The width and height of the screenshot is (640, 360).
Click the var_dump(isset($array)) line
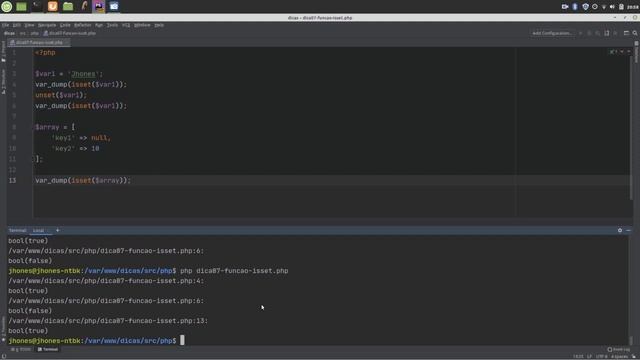pyautogui.click(x=83, y=180)
